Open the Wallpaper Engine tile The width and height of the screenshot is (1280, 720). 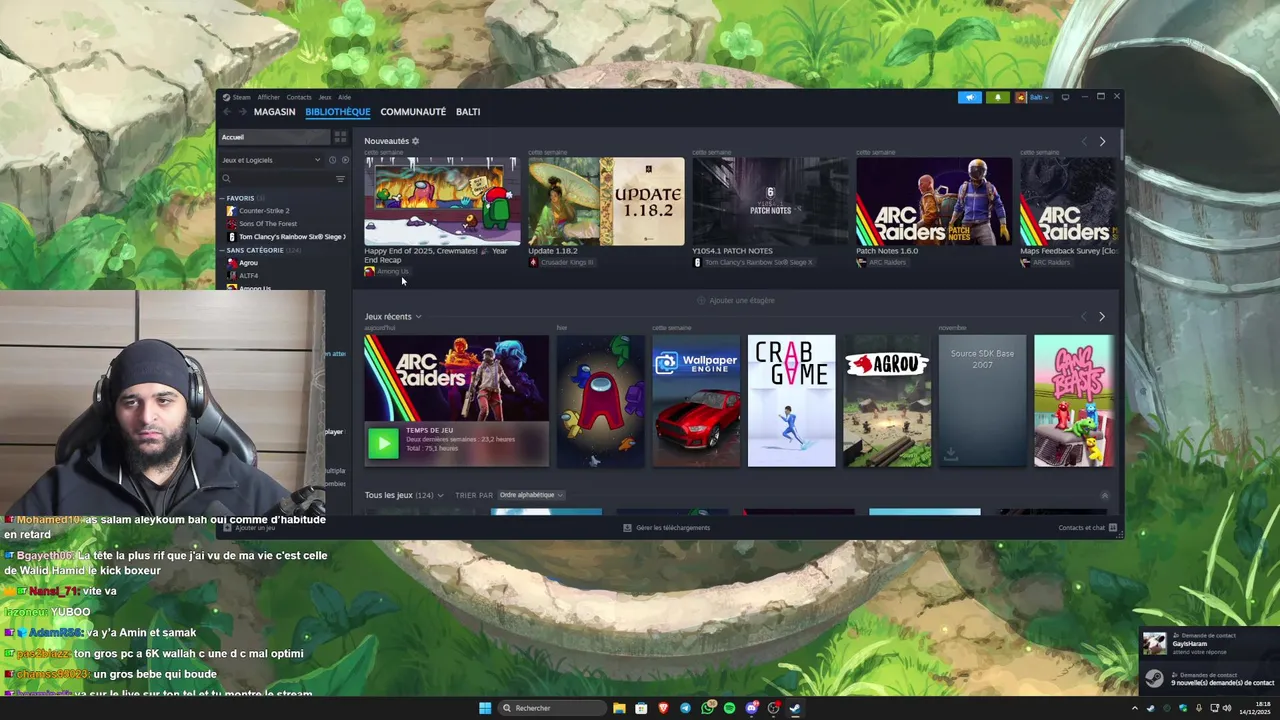point(696,401)
